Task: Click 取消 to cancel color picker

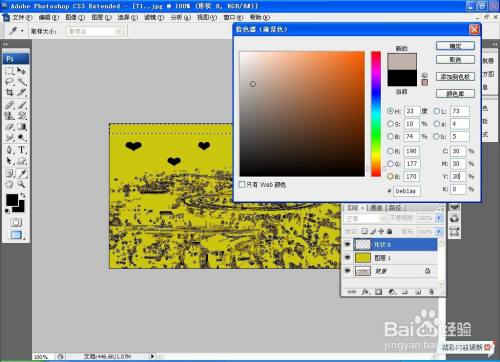Action: [455, 60]
